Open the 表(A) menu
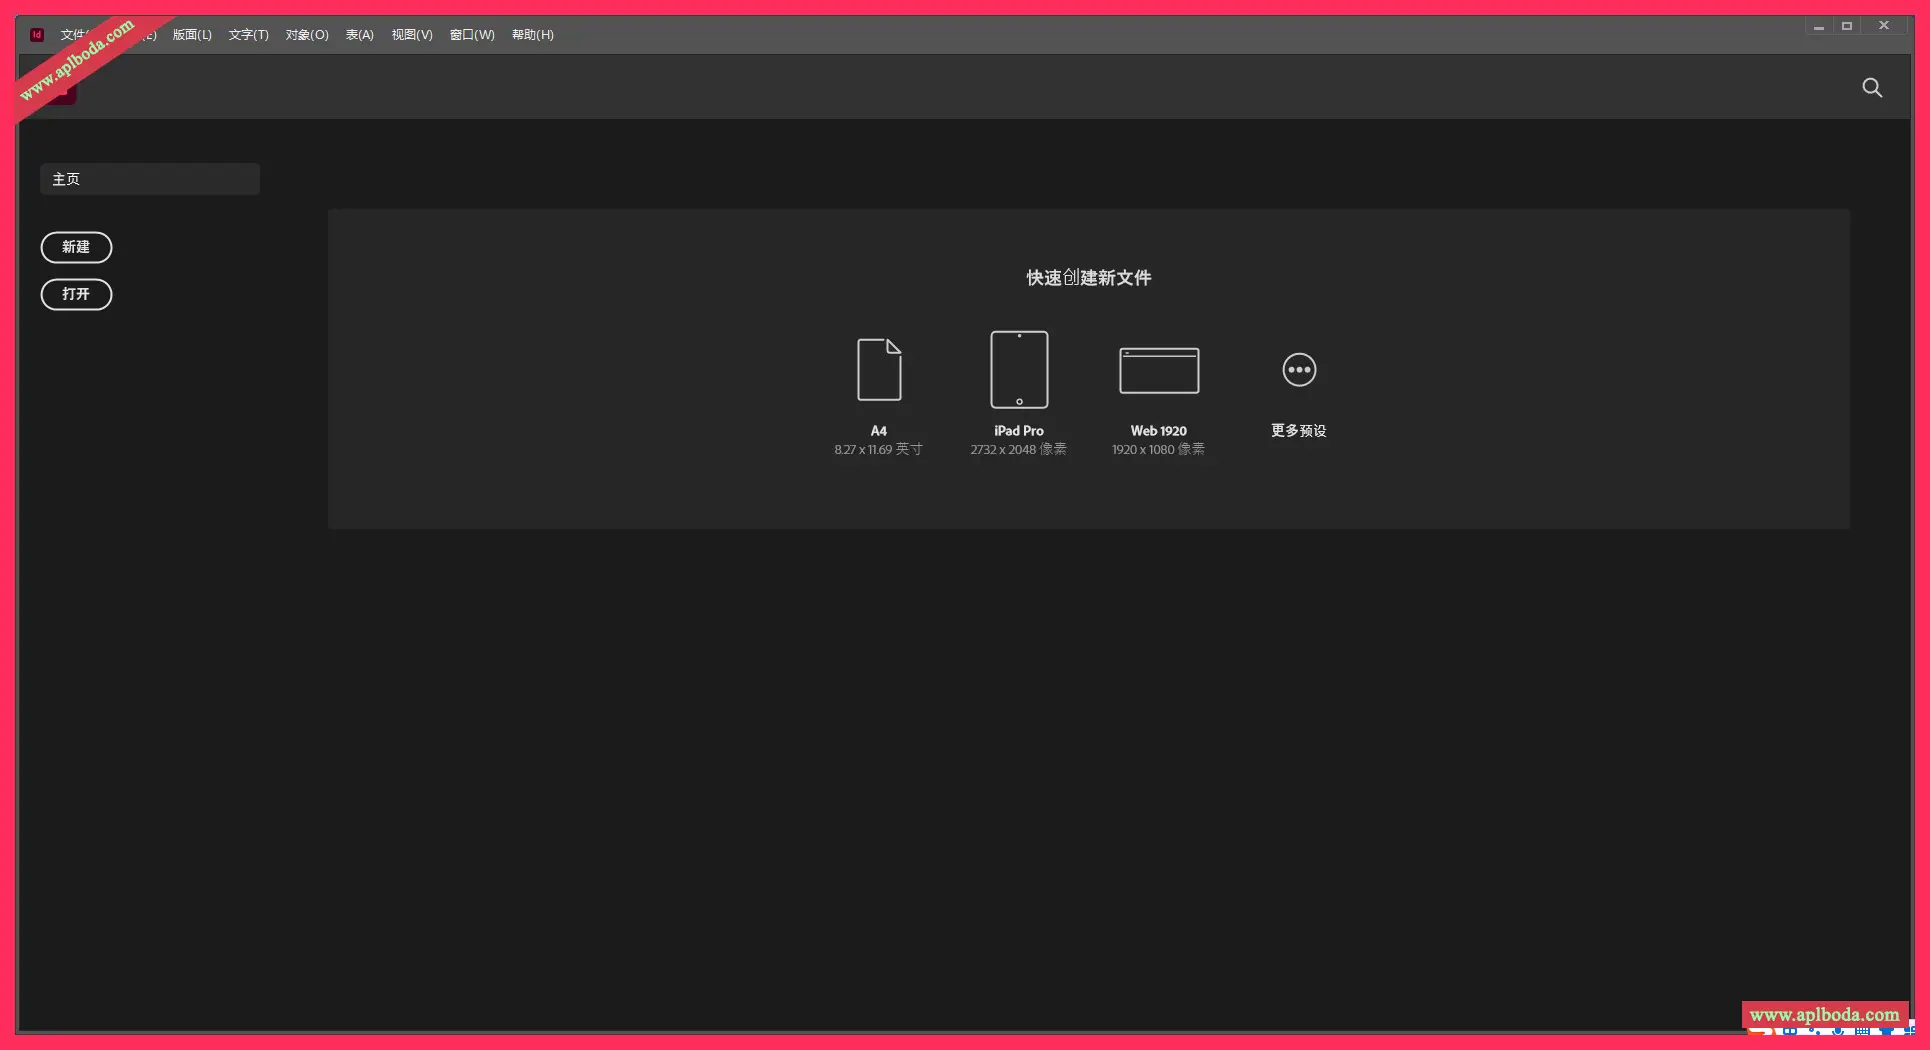The width and height of the screenshot is (1930, 1050). (x=359, y=35)
